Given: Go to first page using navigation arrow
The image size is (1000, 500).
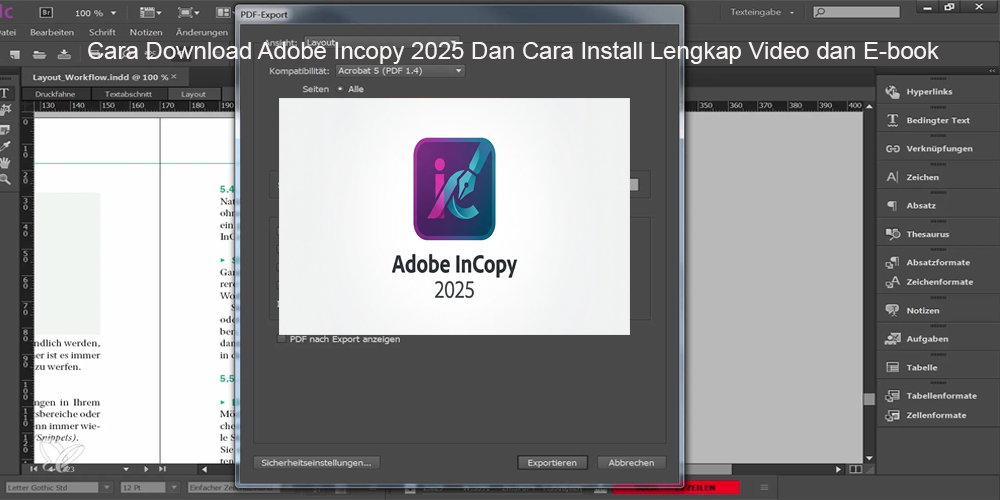Looking at the screenshot, I should pyautogui.click(x=33, y=469).
